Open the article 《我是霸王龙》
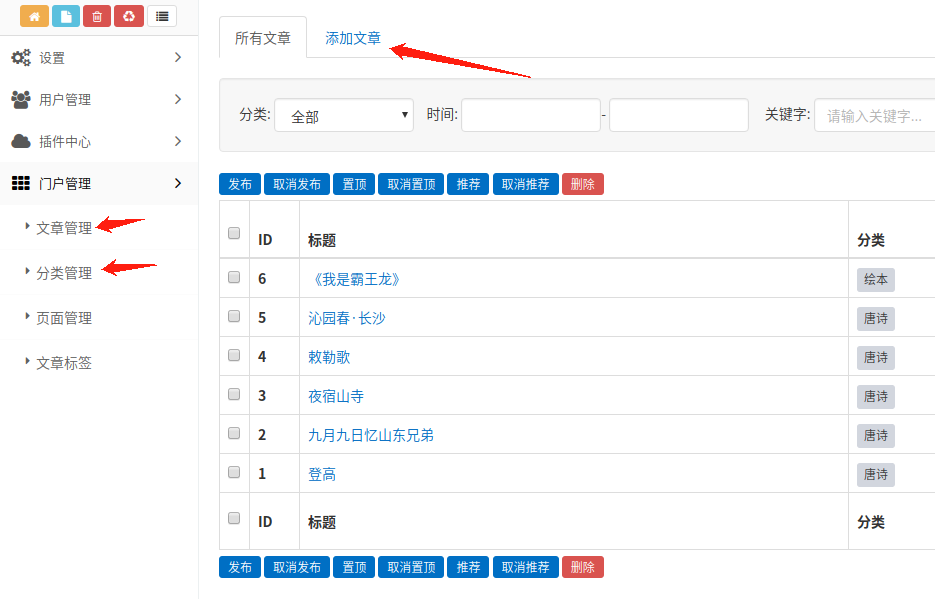The image size is (935, 599). [356, 279]
